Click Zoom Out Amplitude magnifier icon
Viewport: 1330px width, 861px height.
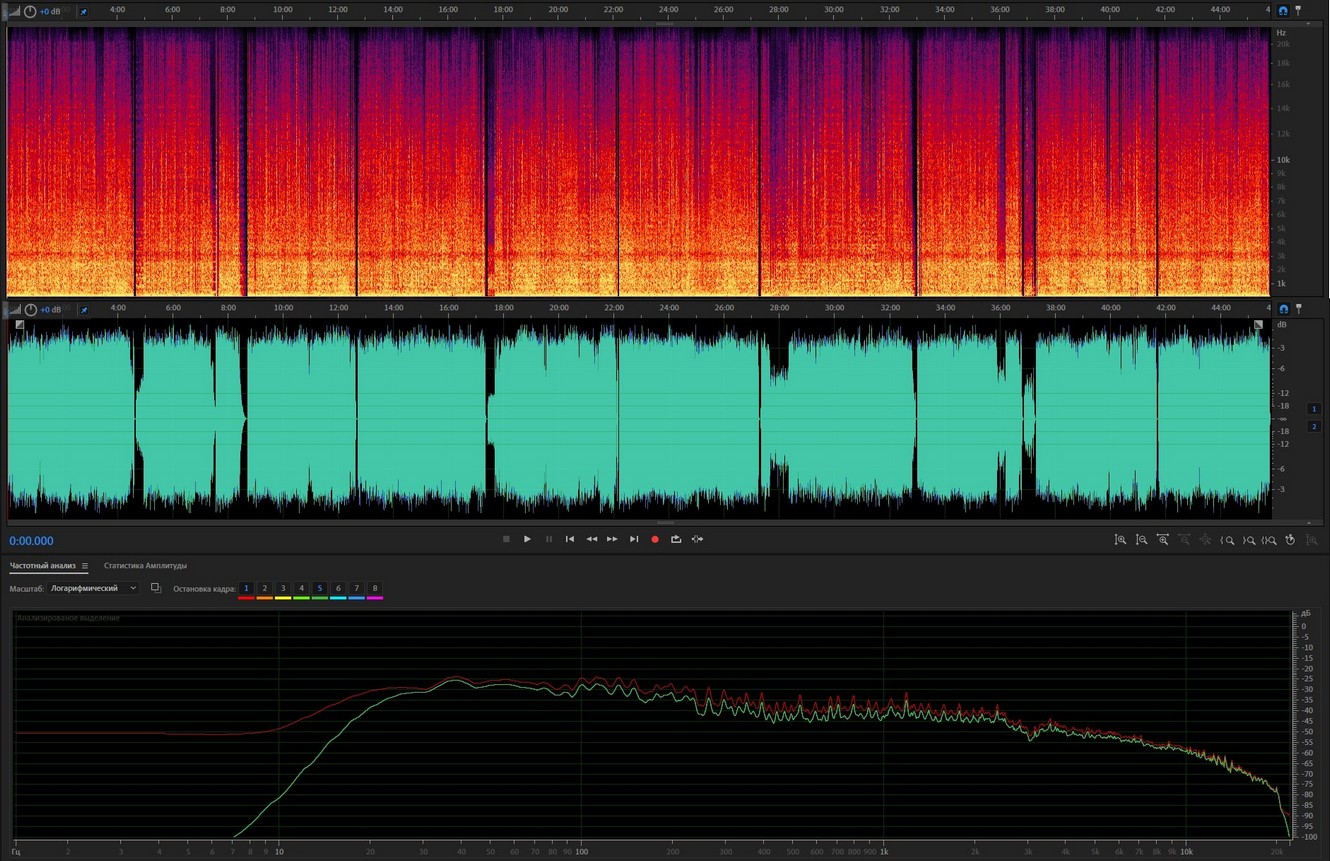click(x=1141, y=540)
